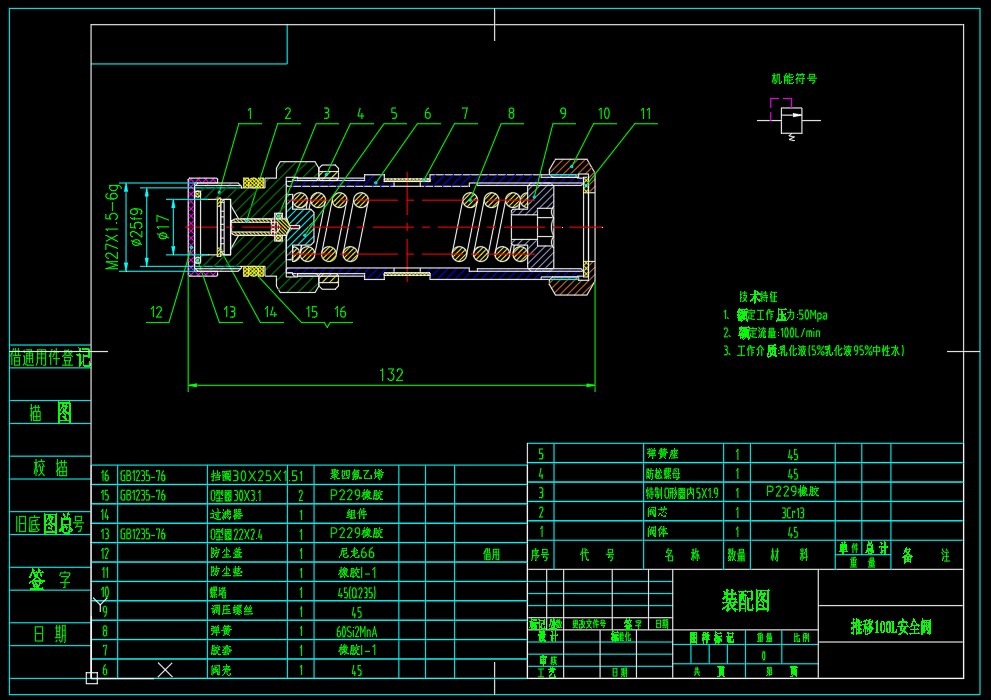Click the GB1235-76 code for item 15

point(142,493)
